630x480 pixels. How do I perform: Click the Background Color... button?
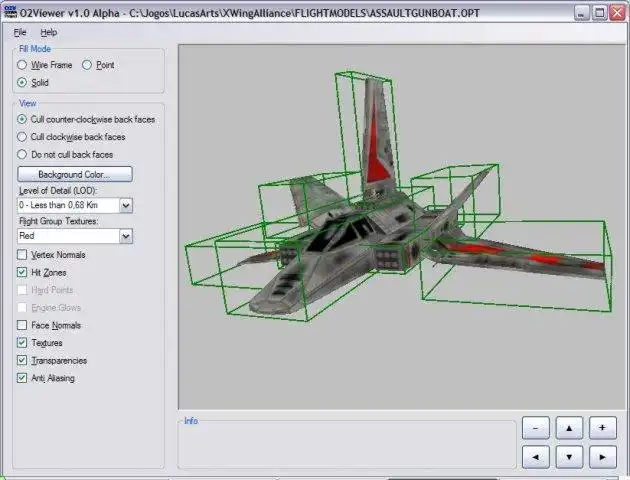(x=75, y=174)
